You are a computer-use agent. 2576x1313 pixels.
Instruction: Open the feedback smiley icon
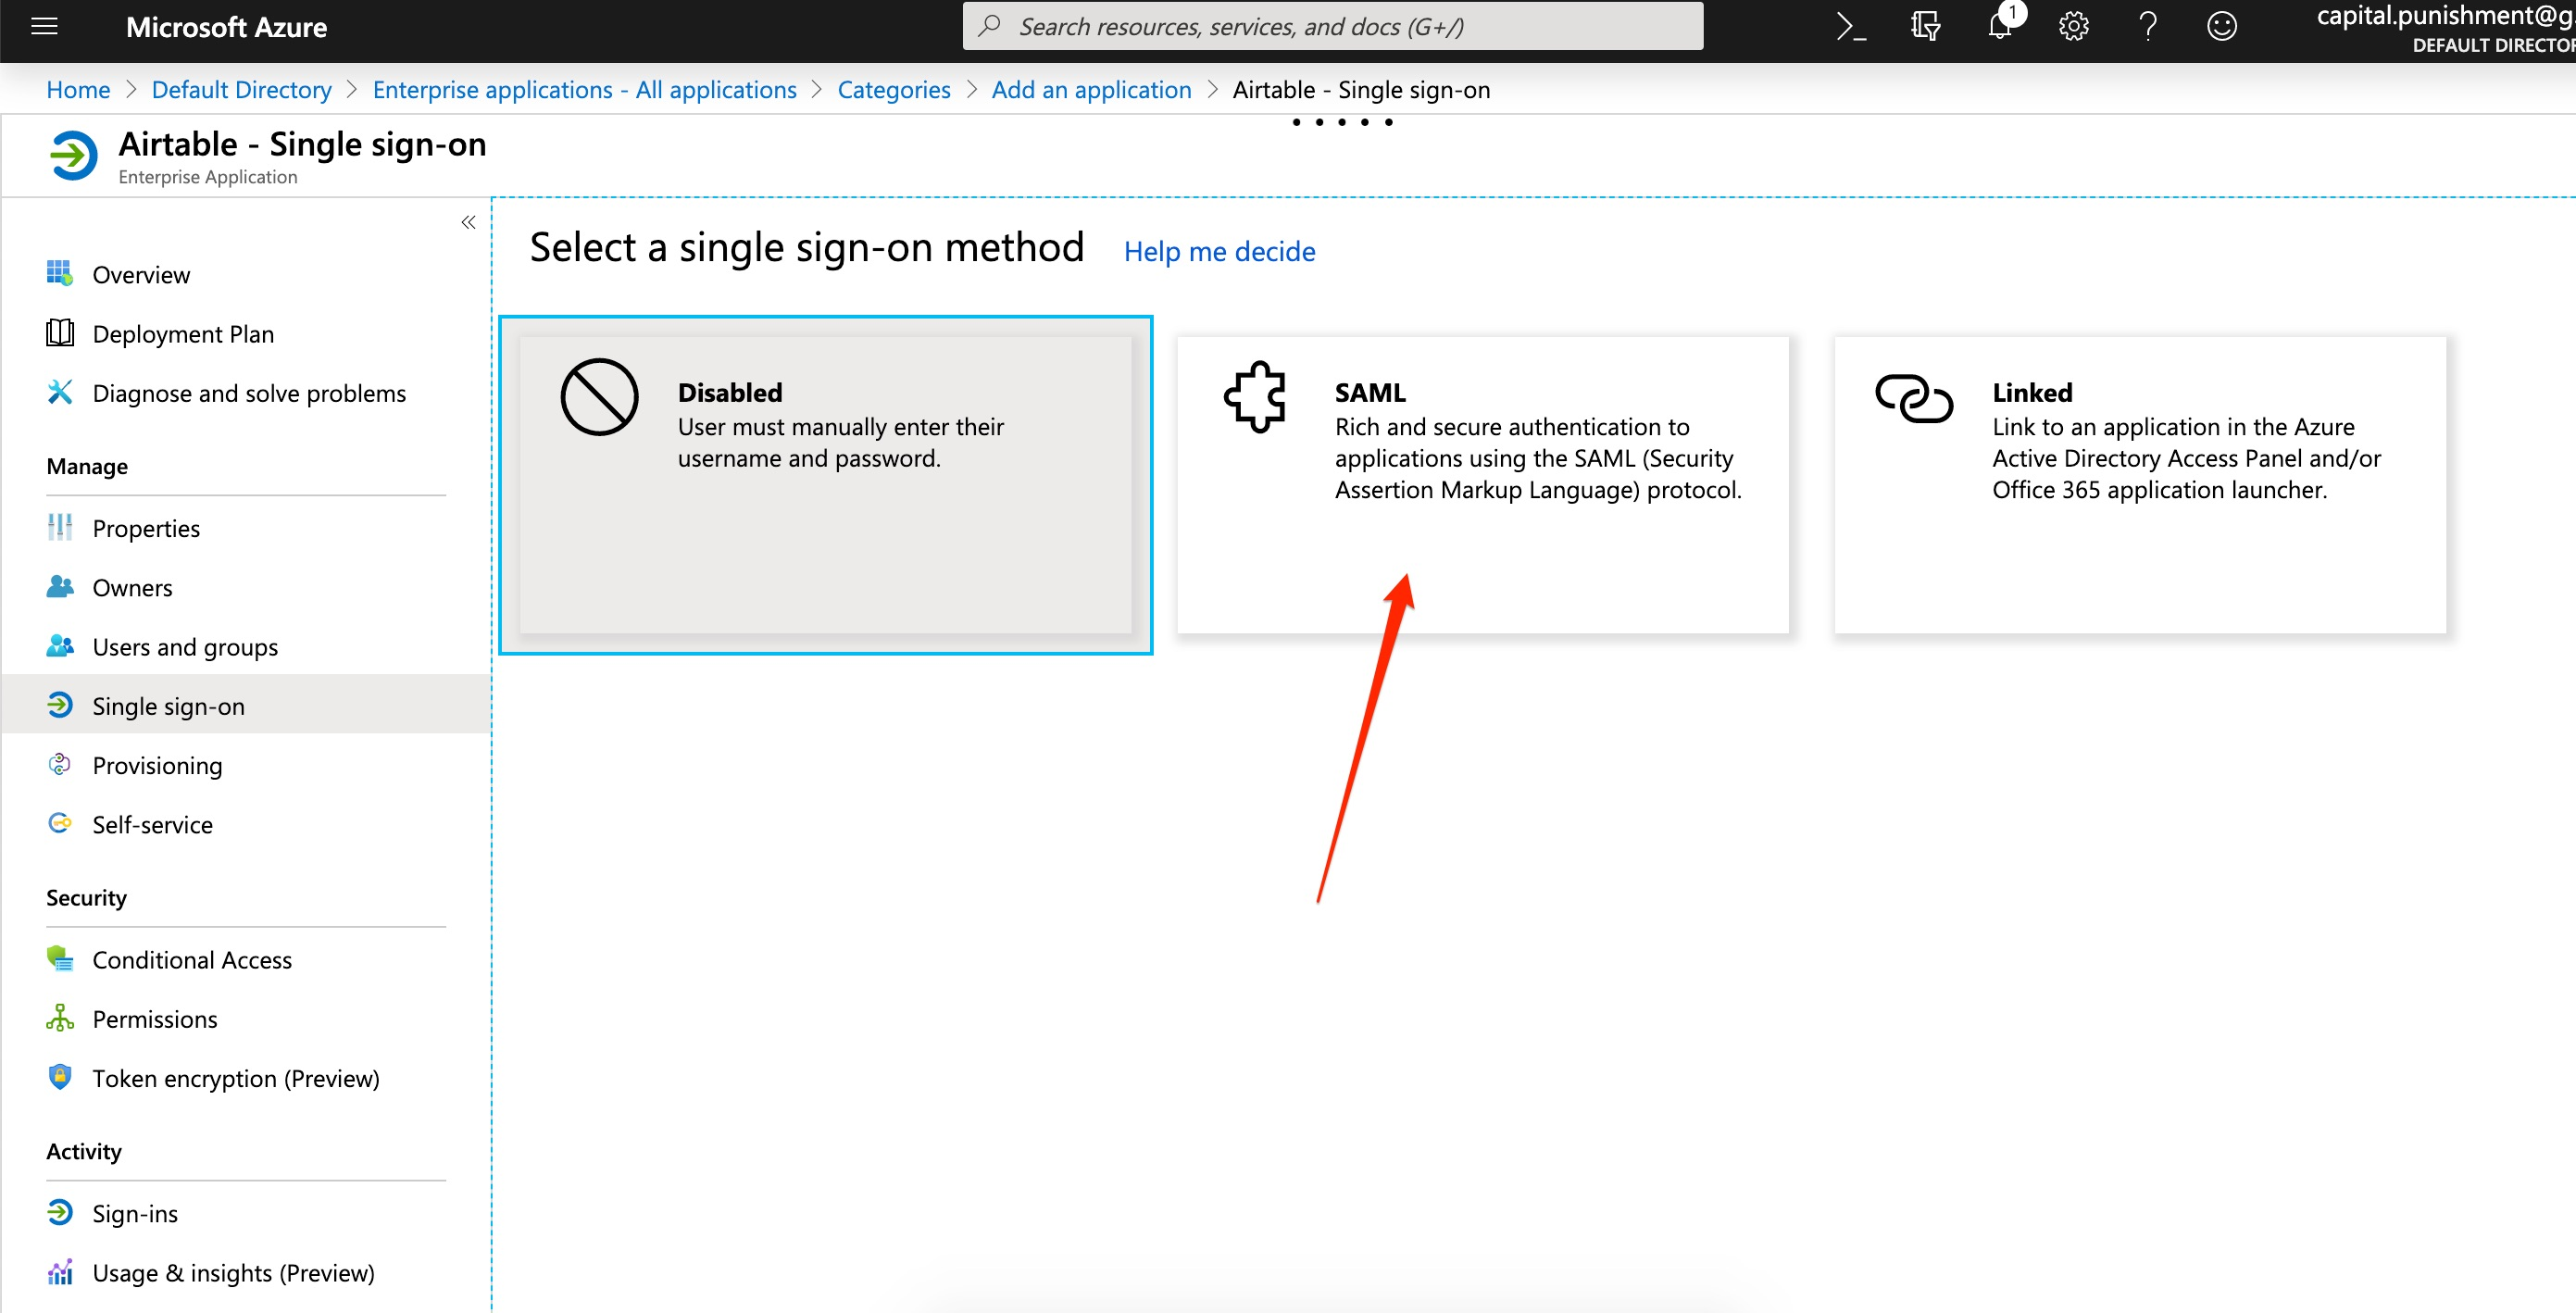tap(2222, 27)
